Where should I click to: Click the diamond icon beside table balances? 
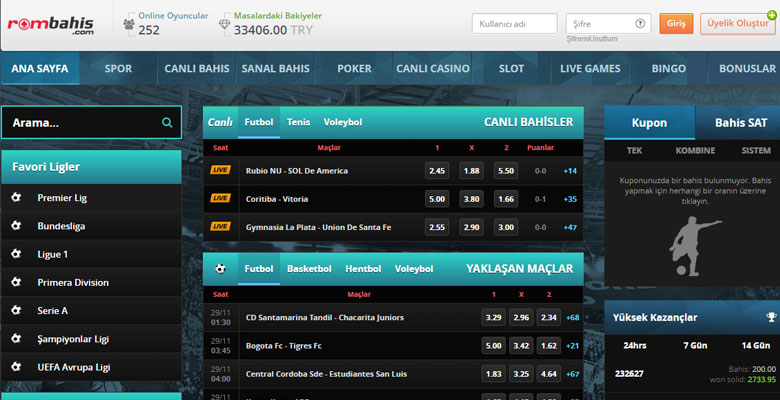224,24
